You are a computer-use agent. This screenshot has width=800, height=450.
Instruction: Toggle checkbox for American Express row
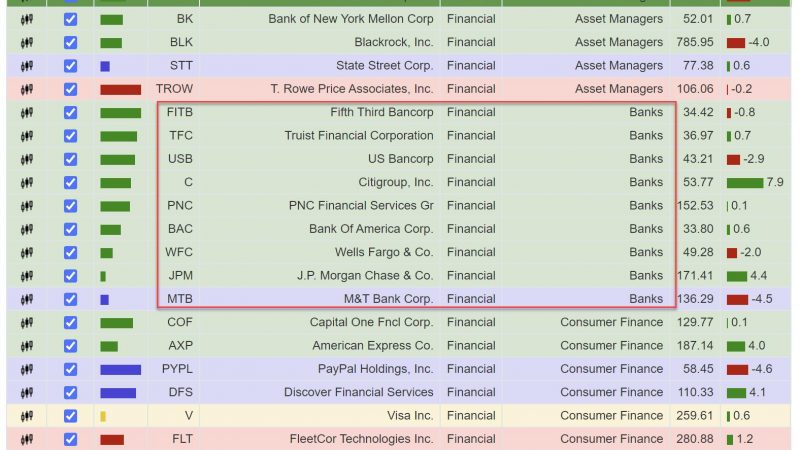pos(70,346)
